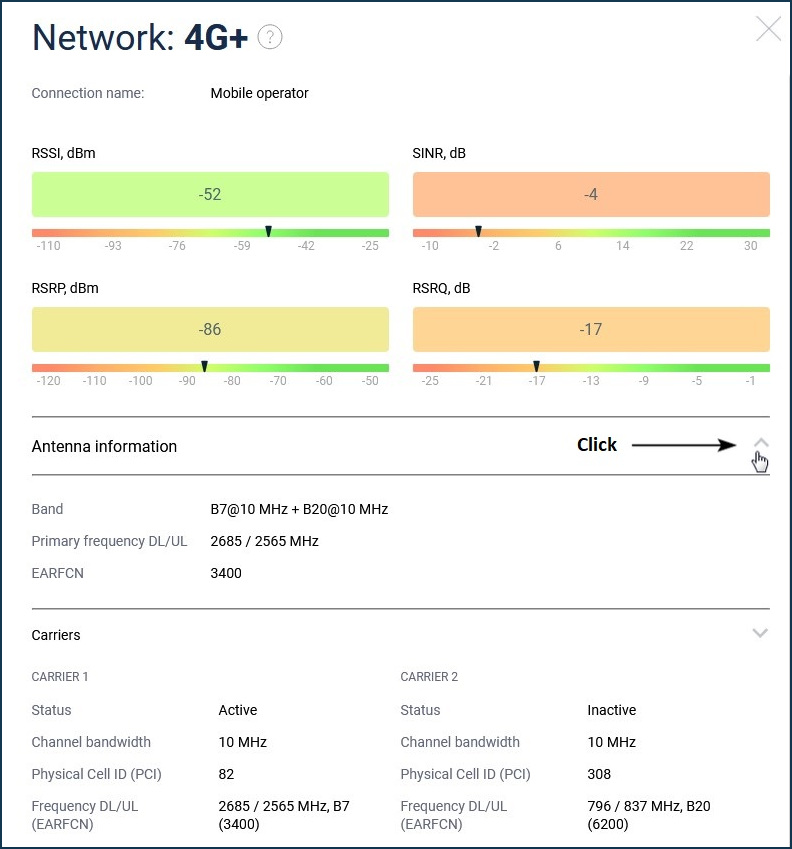Screen dimensions: 792x849
Task: Click the CARRIER 1 heading
Action: coord(60,677)
